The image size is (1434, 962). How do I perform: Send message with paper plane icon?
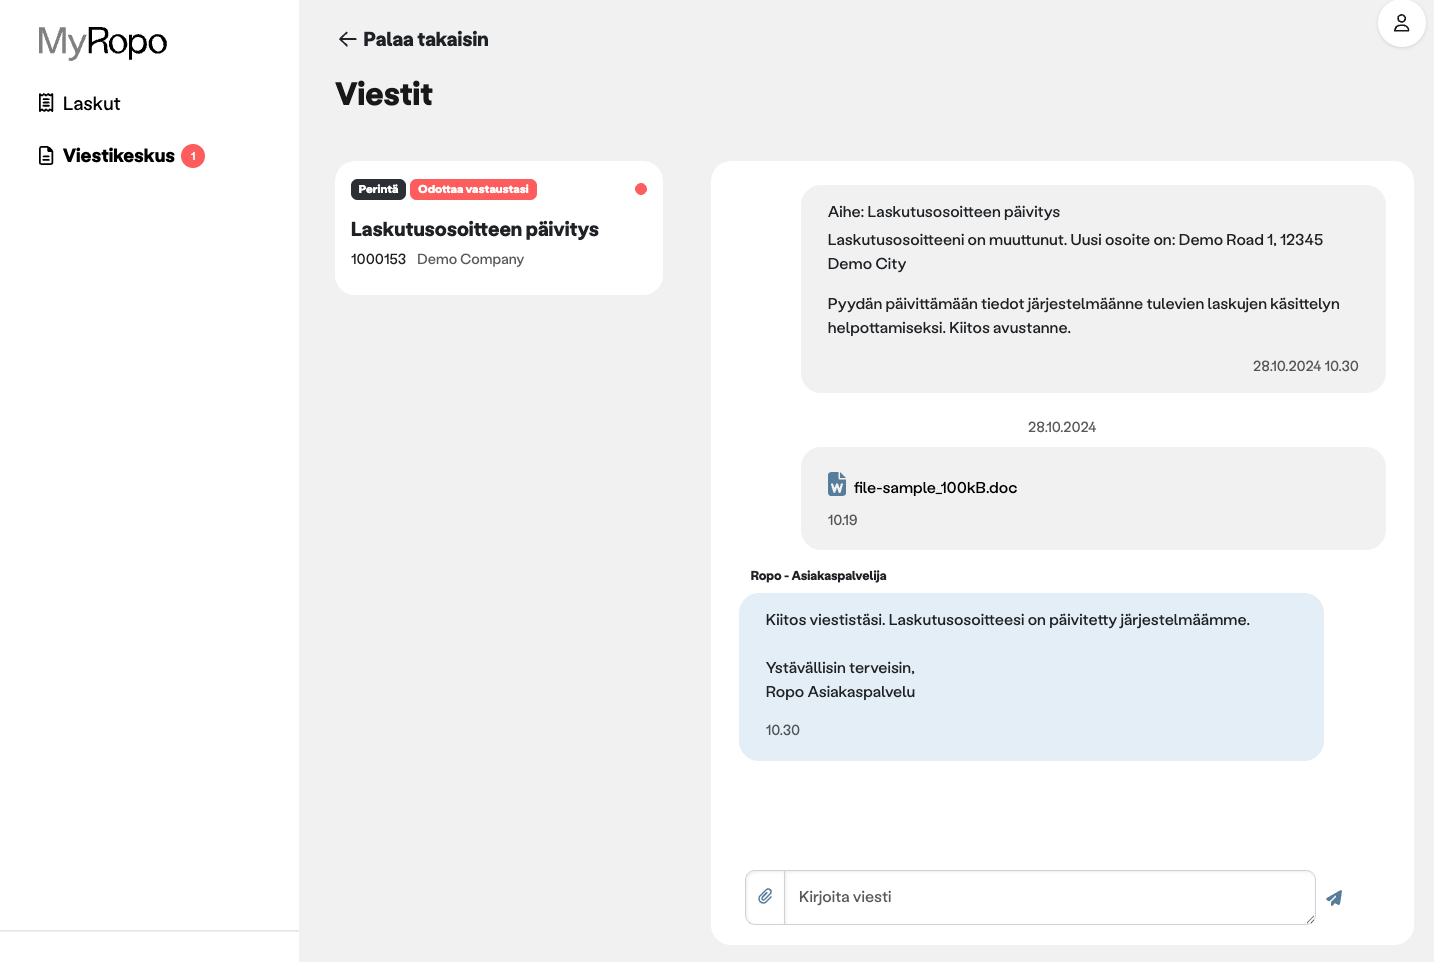pos(1334,898)
